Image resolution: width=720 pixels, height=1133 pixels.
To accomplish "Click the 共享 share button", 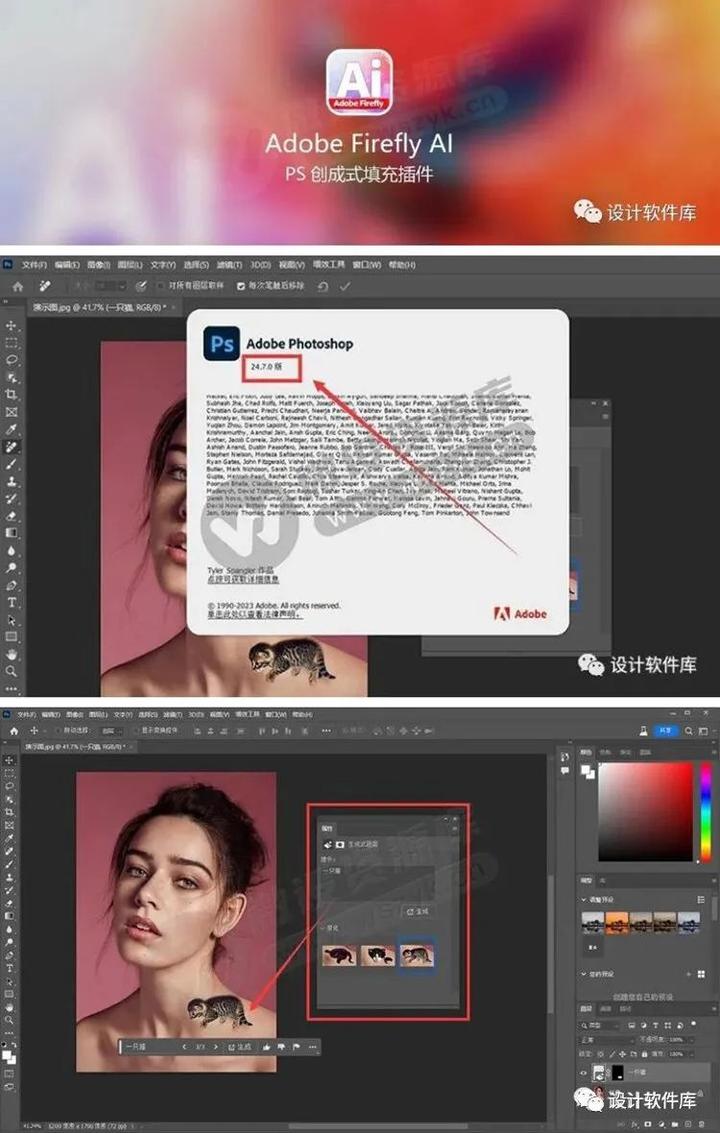I will coord(665,731).
